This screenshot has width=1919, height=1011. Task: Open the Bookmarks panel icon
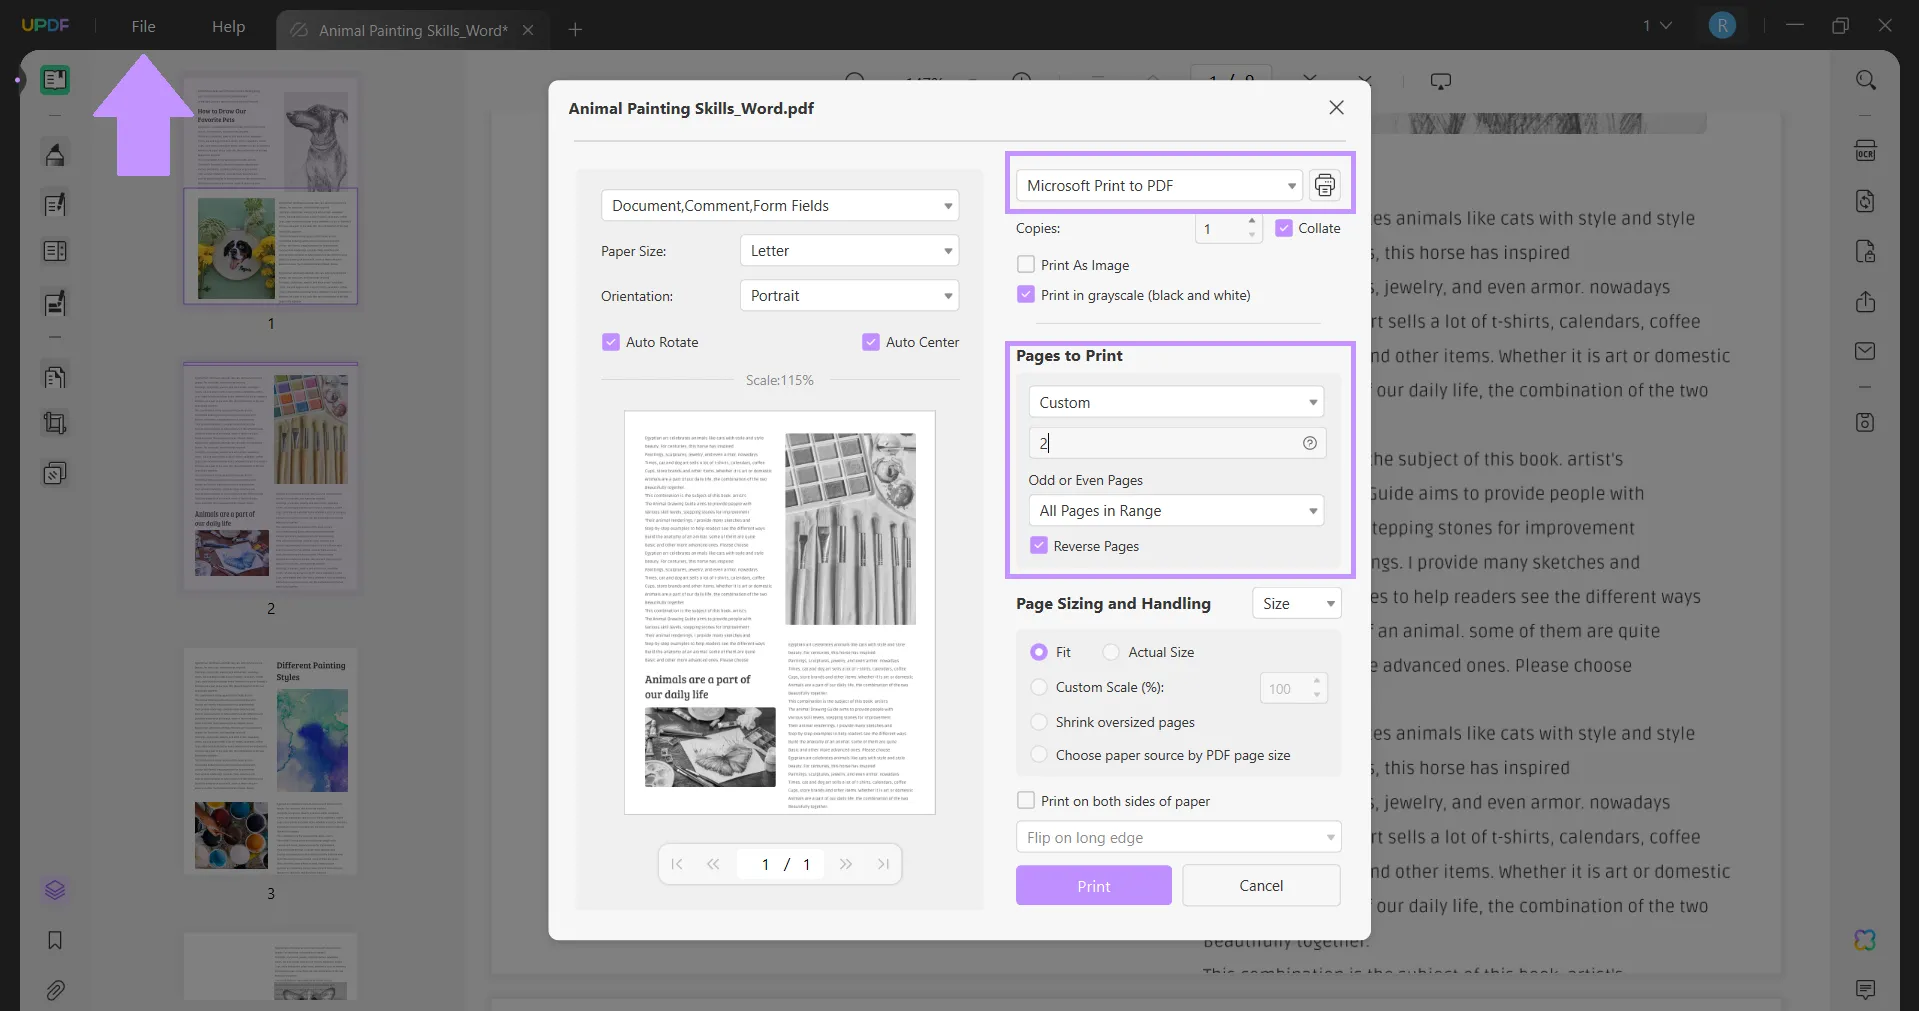tap(55, 940)
